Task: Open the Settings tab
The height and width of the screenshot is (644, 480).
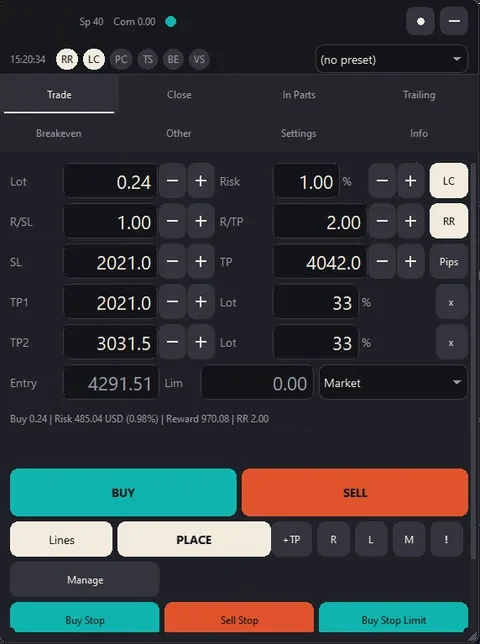Action: (299, 133)
